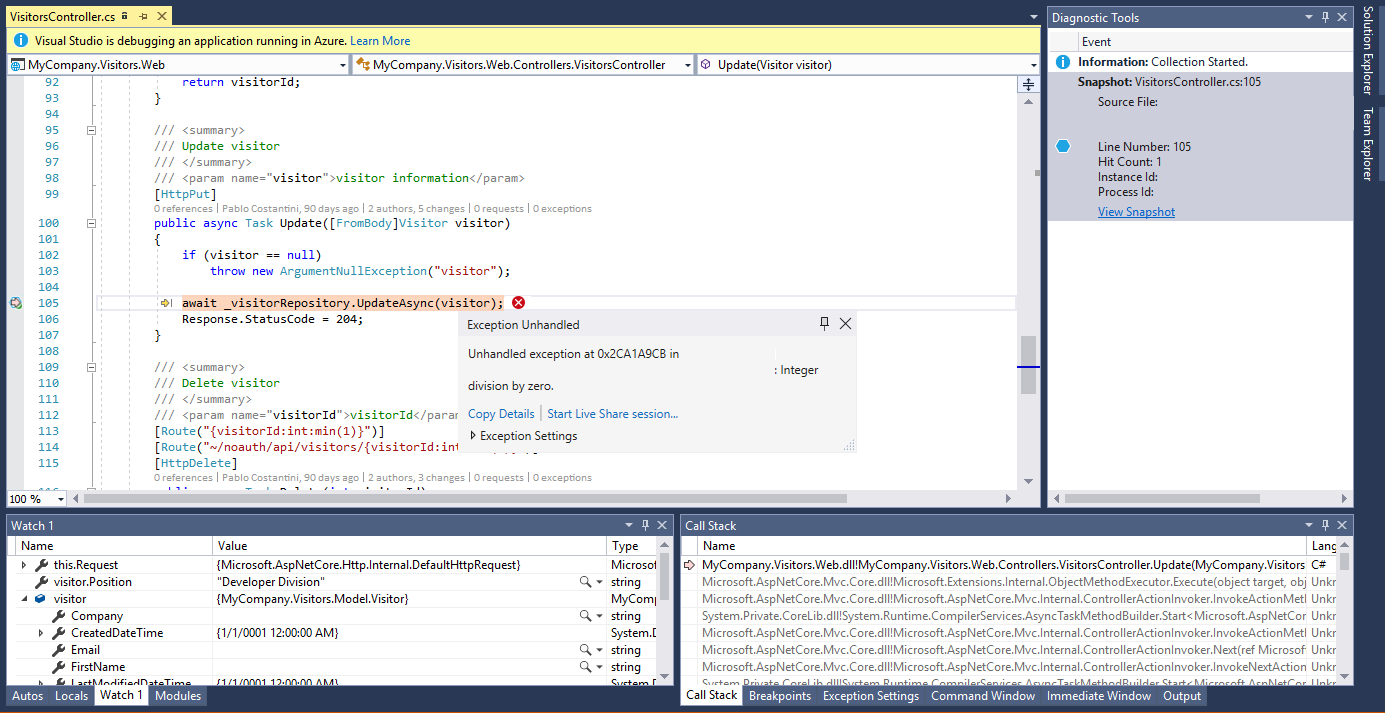The image size is (1385, 713).
Task: Click the View Snapshot link in Diagnostic Tools
Action: click(x=1136, y=211)
